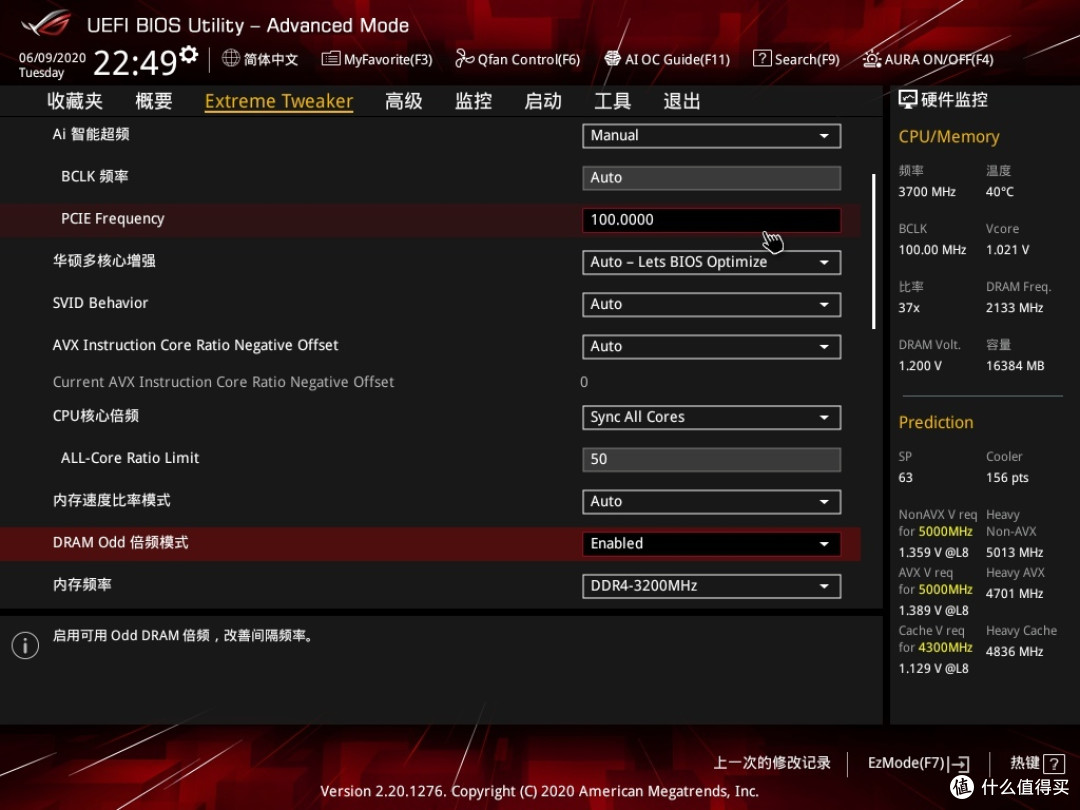Image resolution: width=1080 pixels, height=810 pixels.
Task: Expand CPU核心倍频 Sync All Cores dropdown
Action: (x=712, y=417)
